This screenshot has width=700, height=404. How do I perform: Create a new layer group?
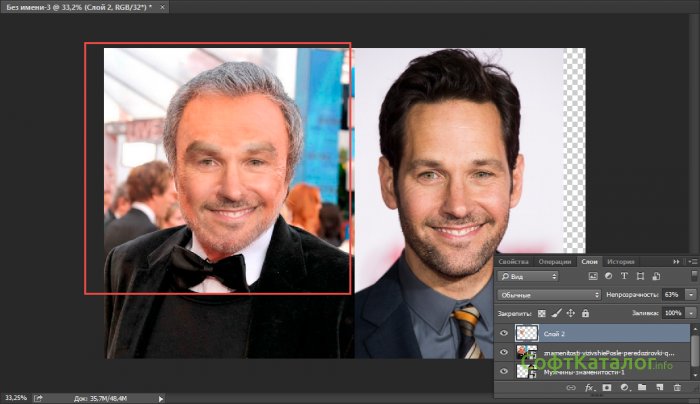641,387
